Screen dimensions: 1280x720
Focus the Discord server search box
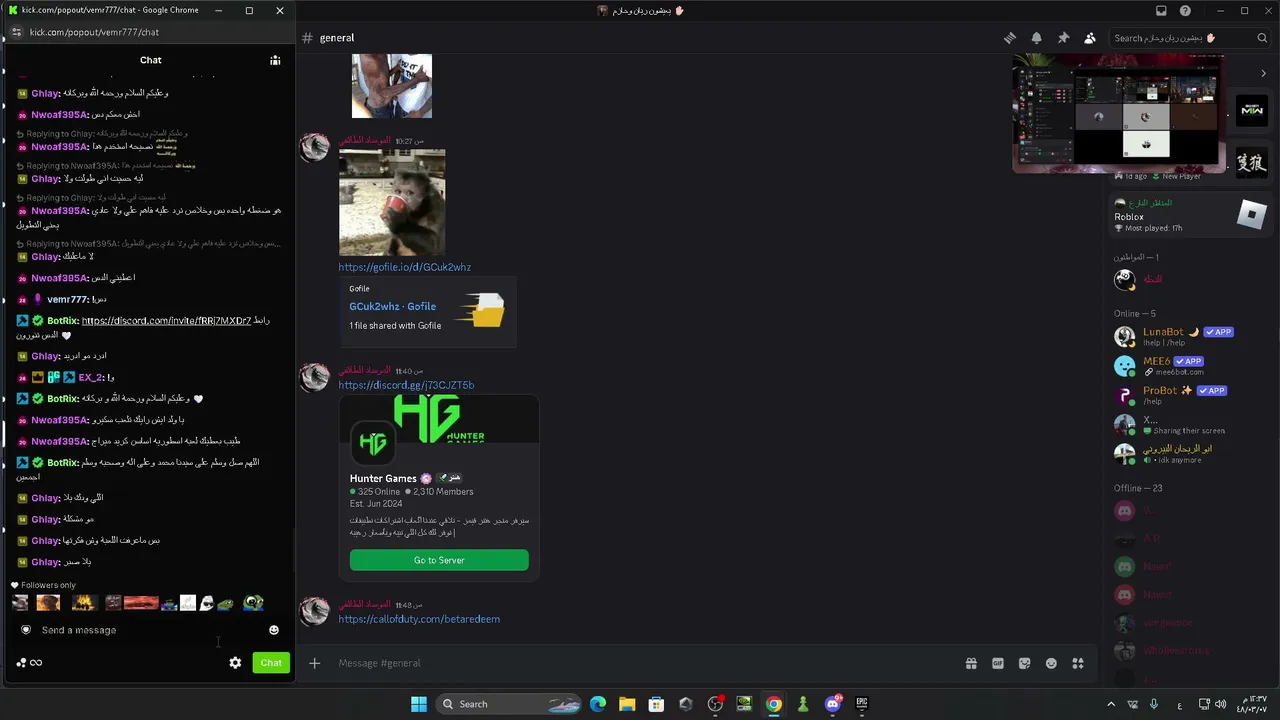(x=1190, y=38)
